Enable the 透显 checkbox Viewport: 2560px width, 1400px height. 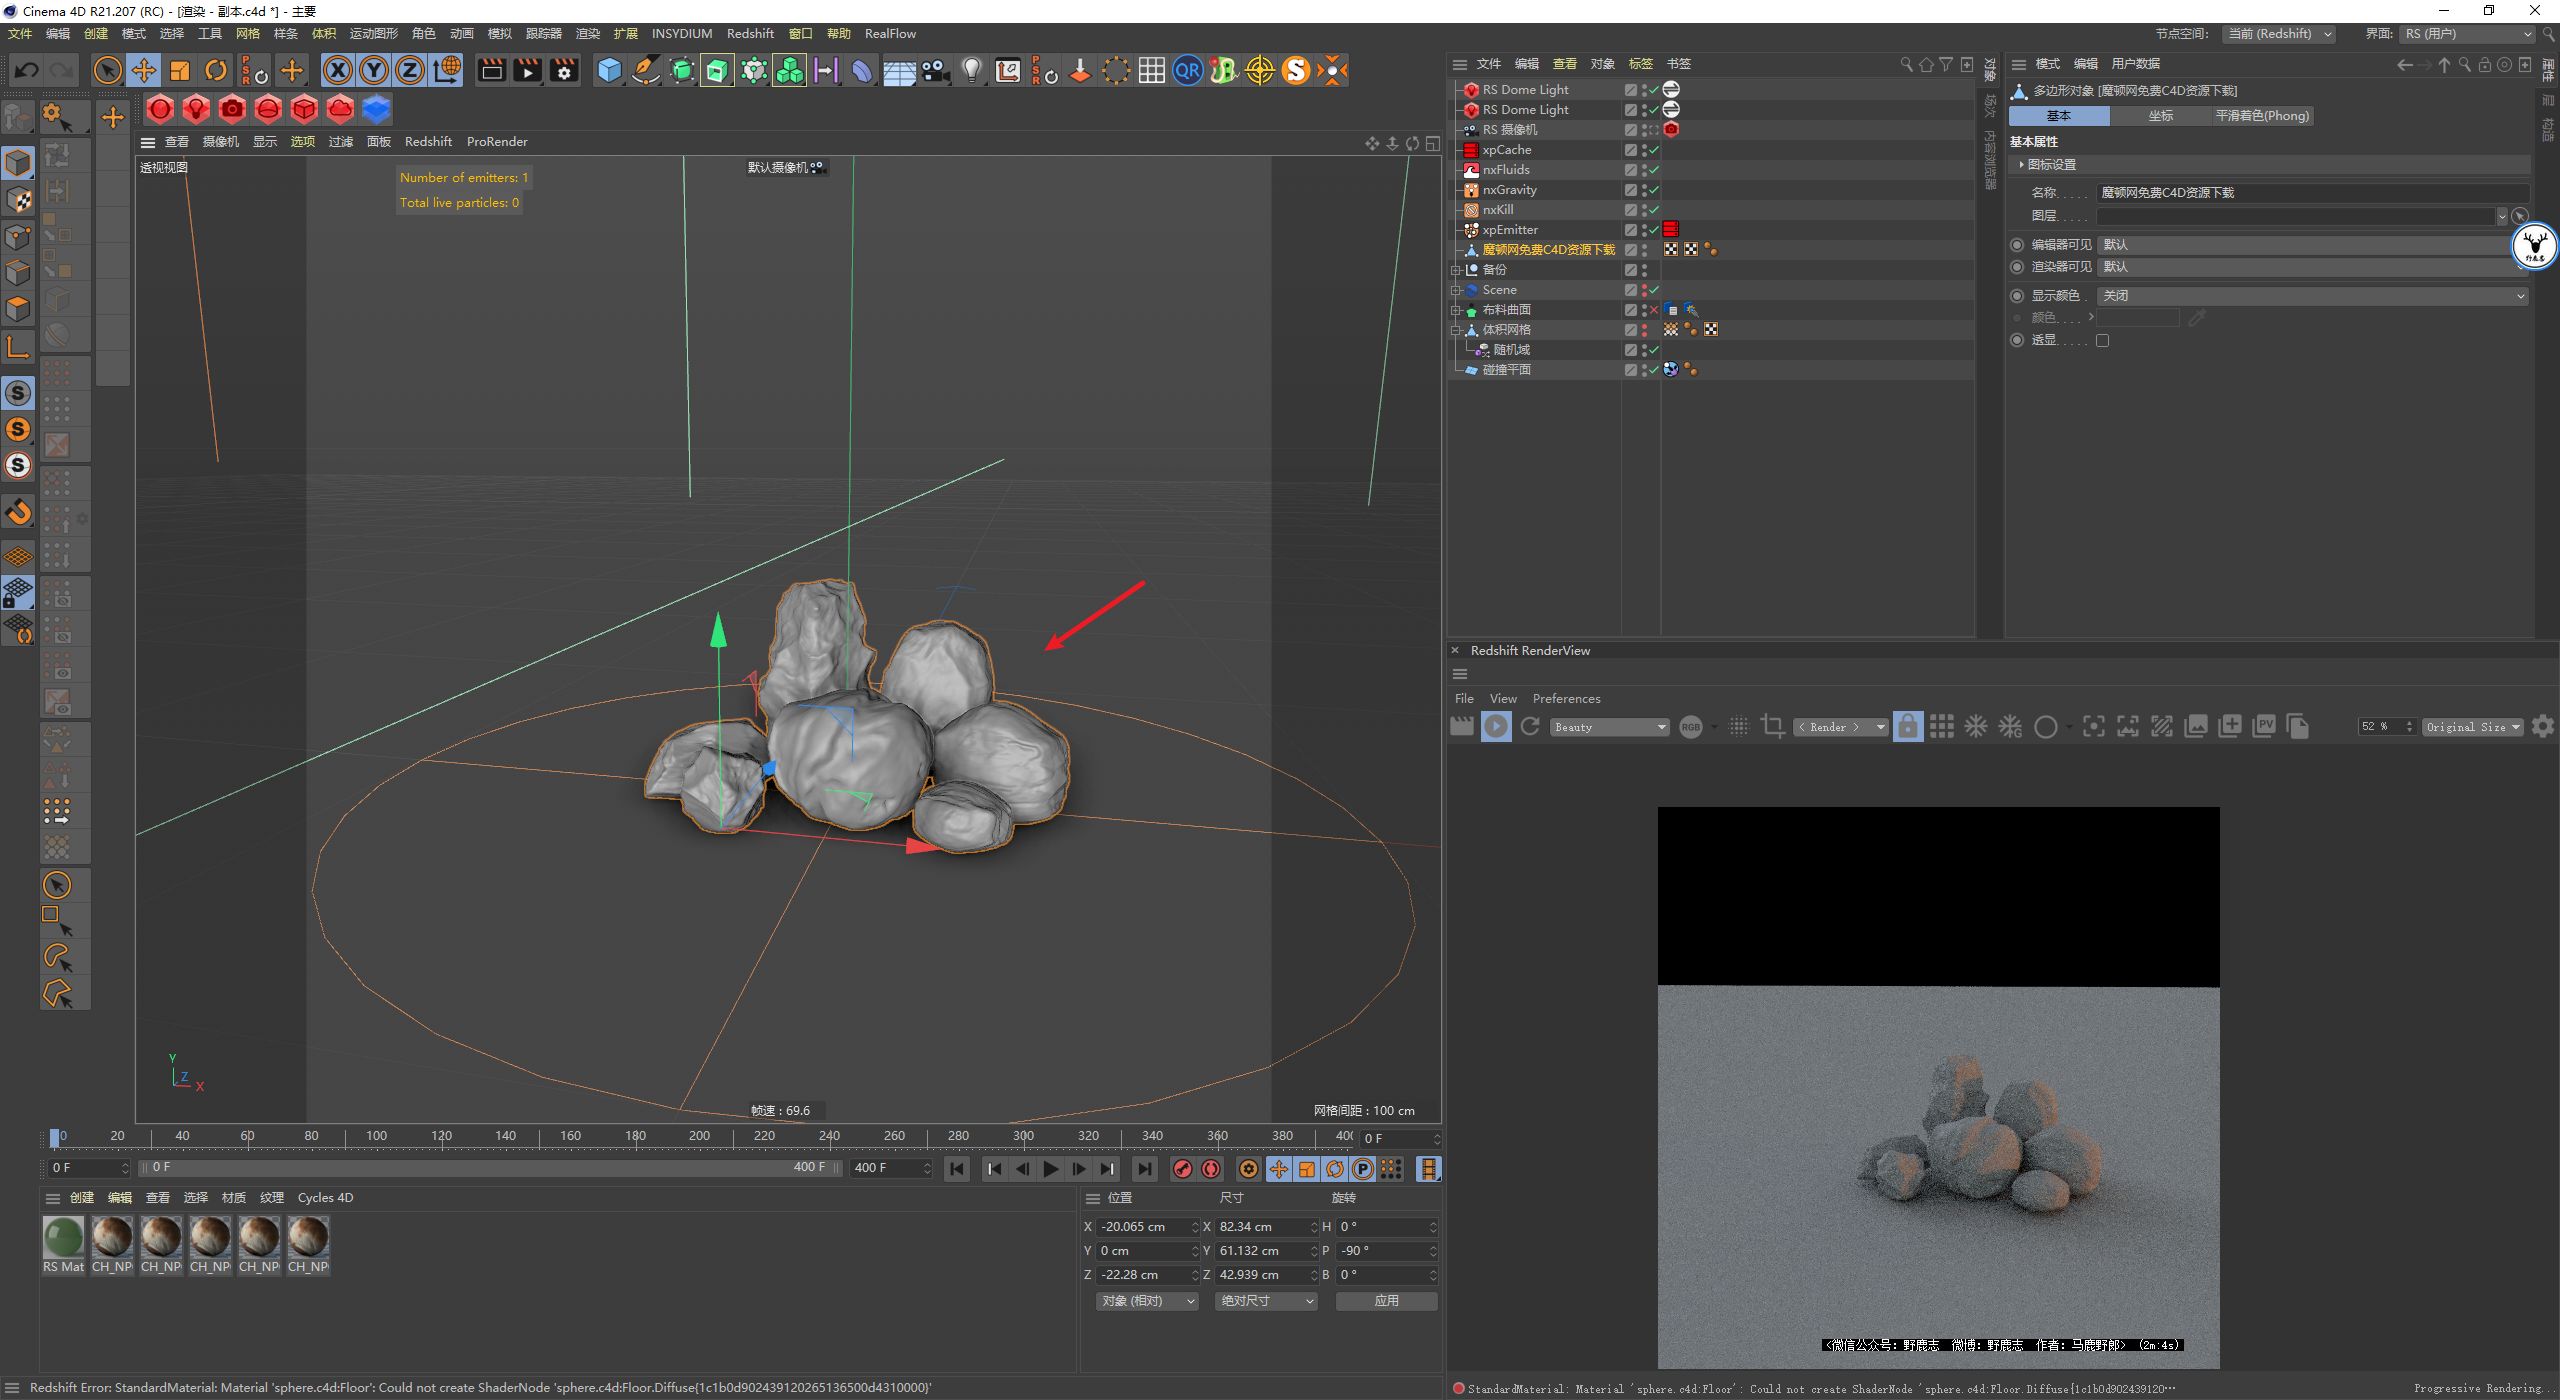[2102, 341]
